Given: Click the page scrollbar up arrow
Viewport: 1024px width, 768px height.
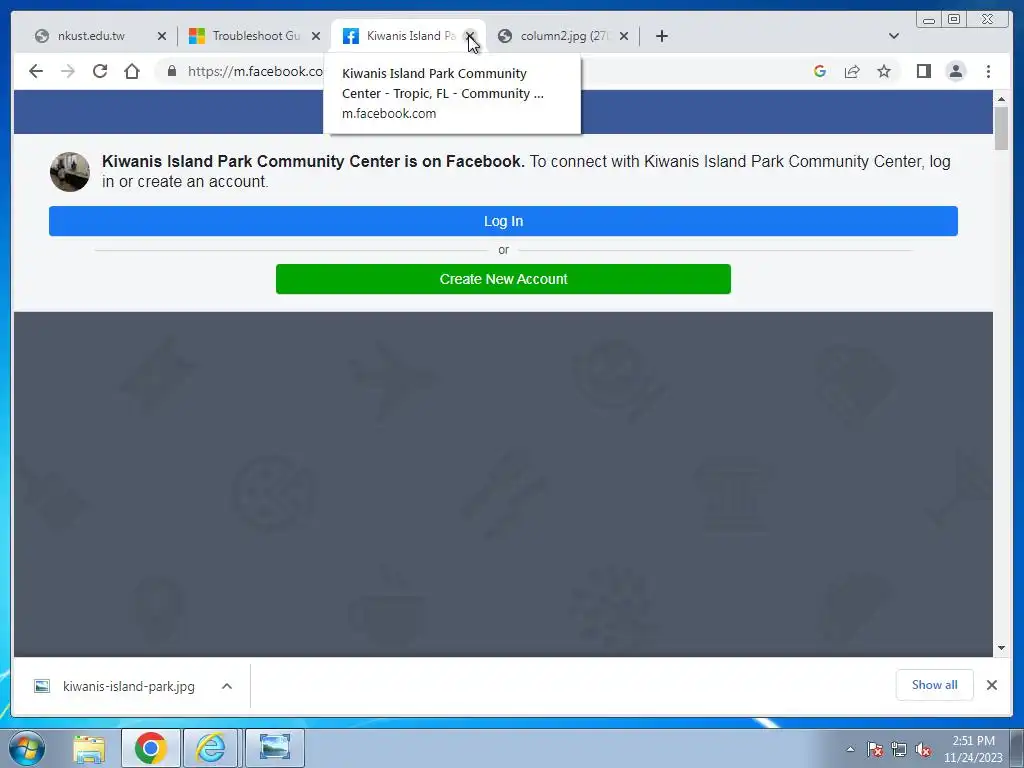Looking at the screenshot, I should pyautogui.click(x=1001, y=99).
